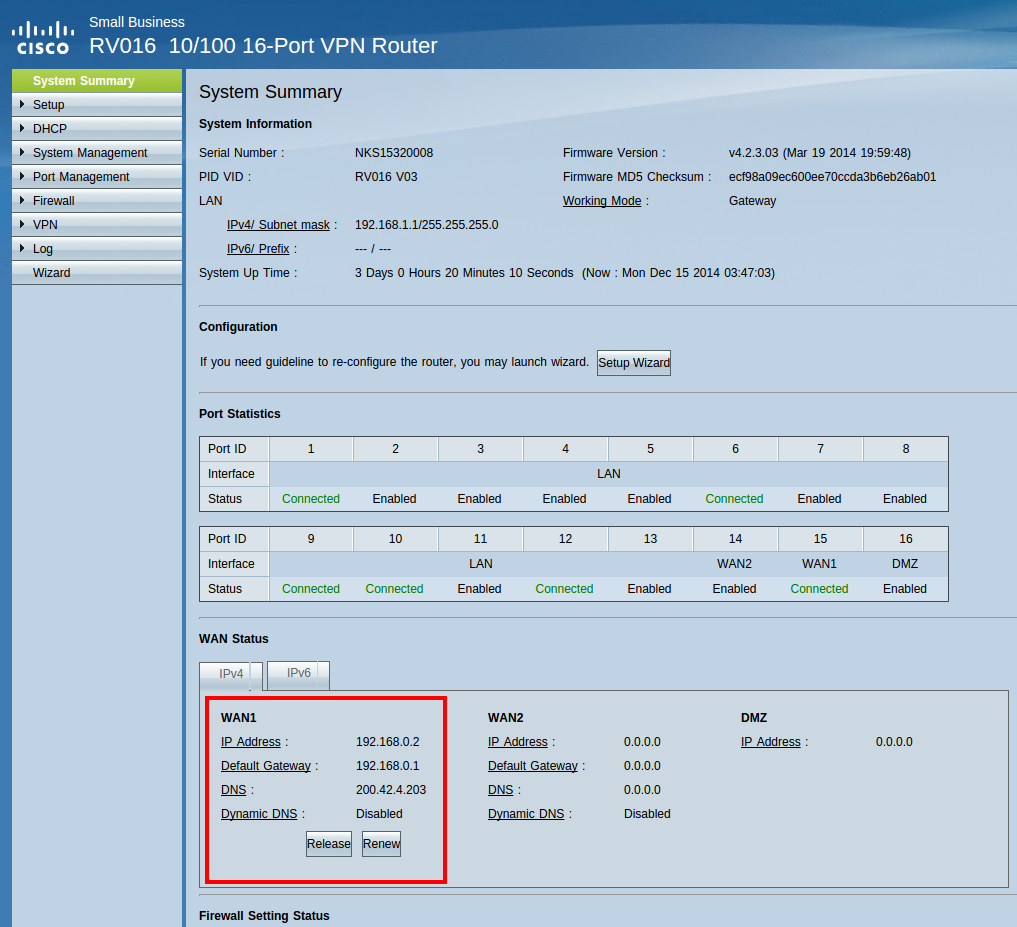Expand the System Management arrow
This screenshot has width=1017, height=927.
pyautogui.click(x=22, y=152)
